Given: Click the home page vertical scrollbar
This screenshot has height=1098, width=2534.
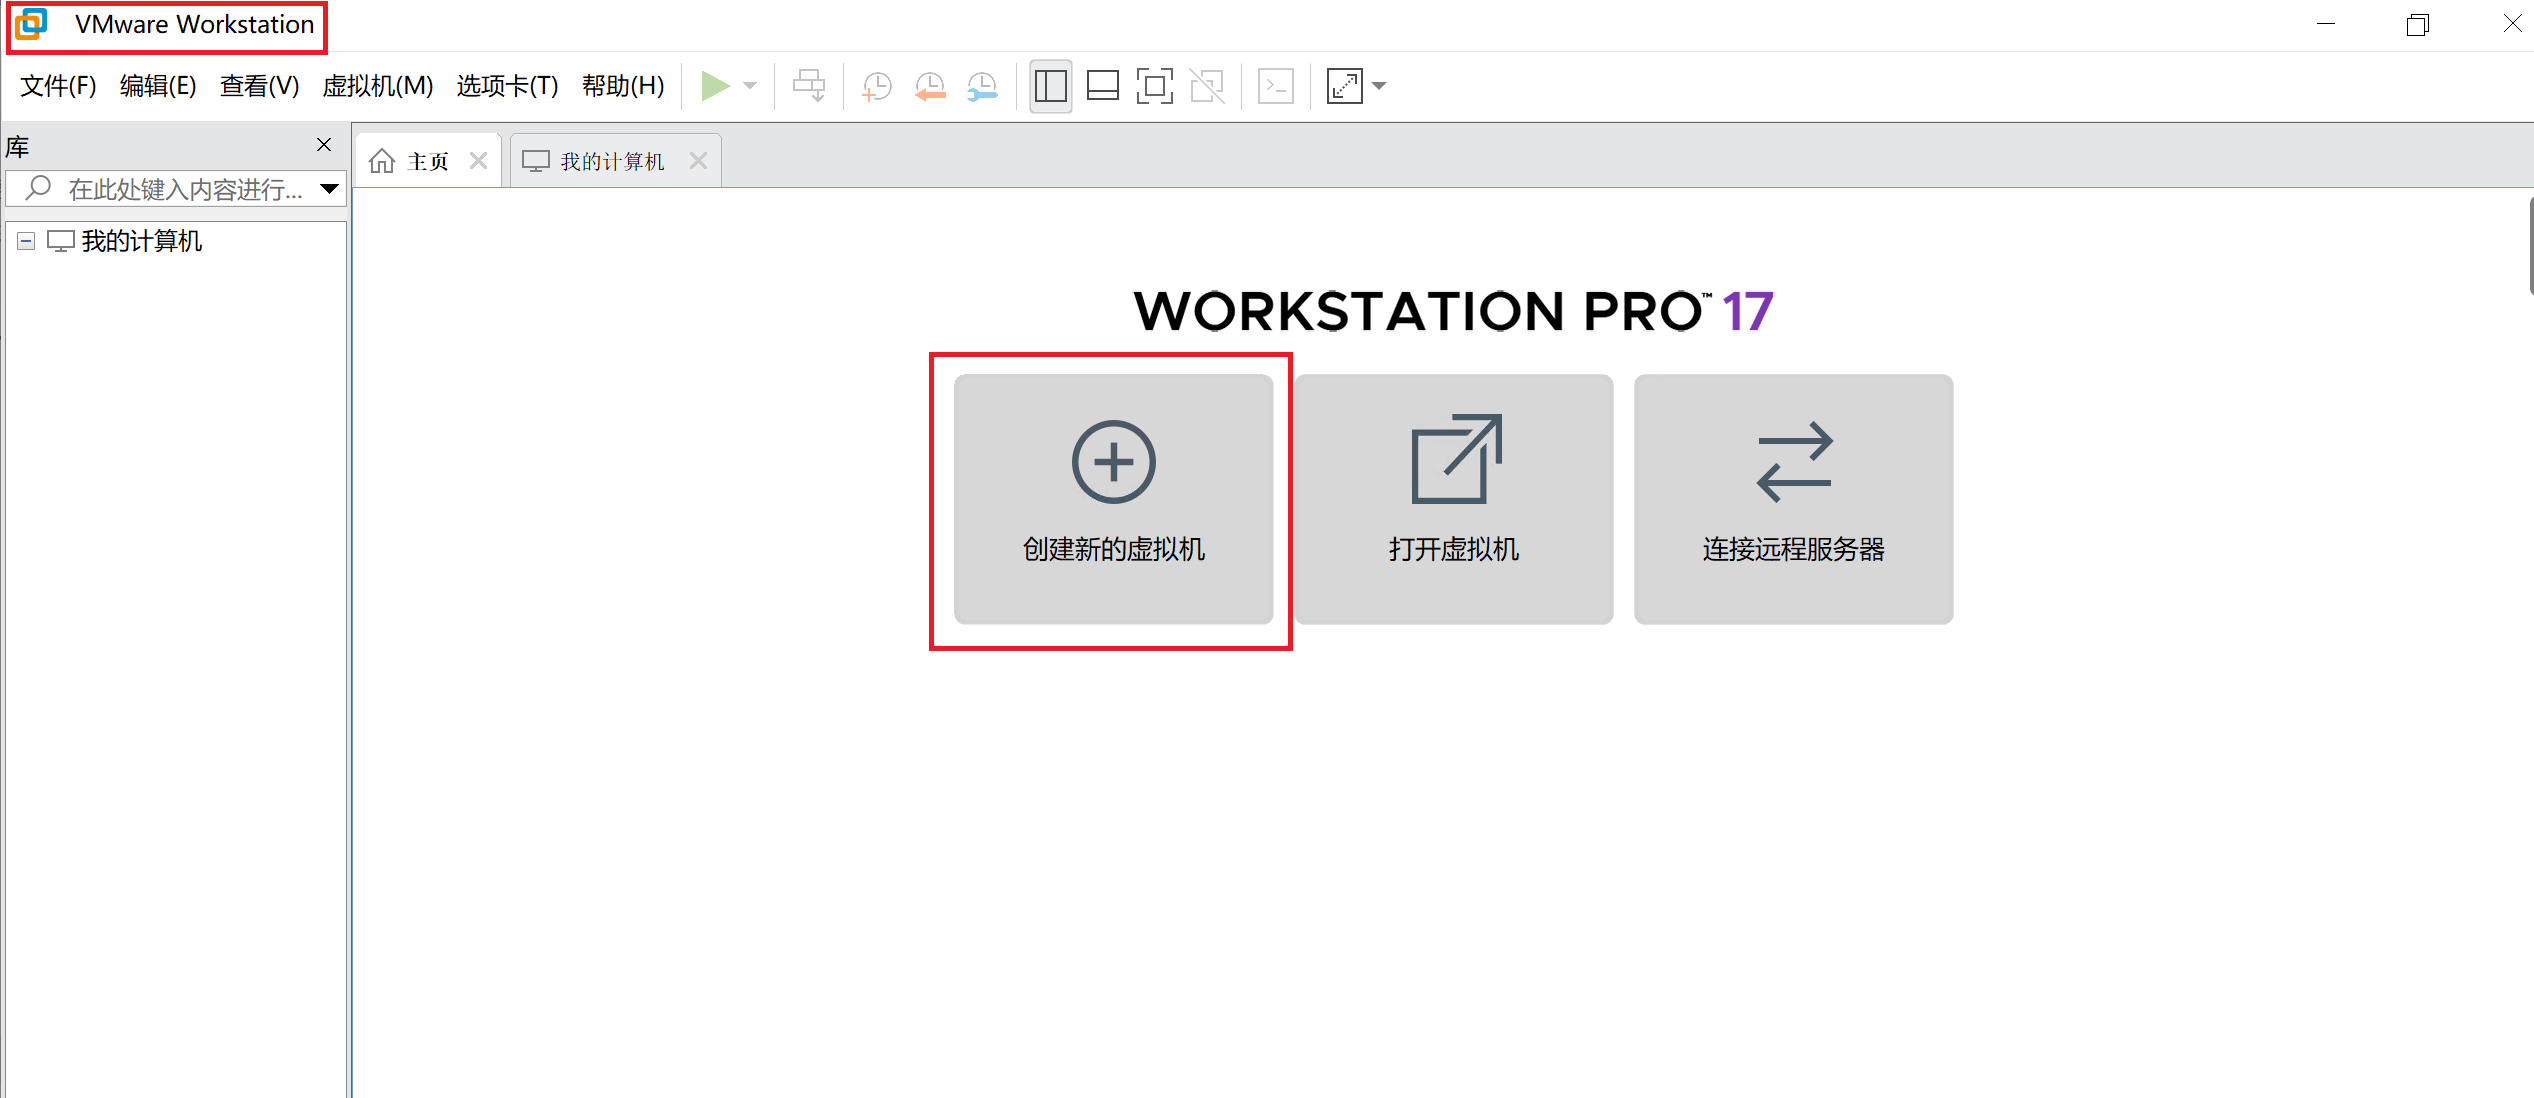Looking at the screenshot, I should (2530, 245).
